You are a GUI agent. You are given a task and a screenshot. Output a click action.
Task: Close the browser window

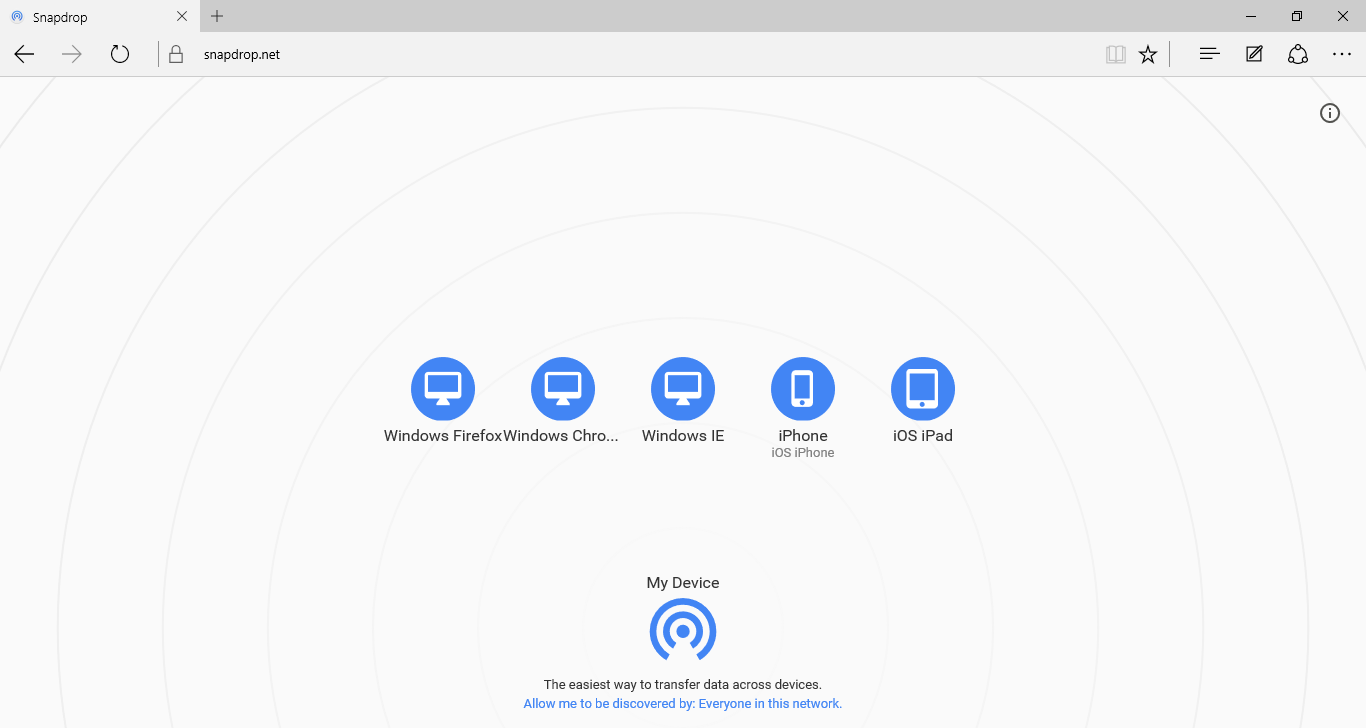coord(1343,16)
